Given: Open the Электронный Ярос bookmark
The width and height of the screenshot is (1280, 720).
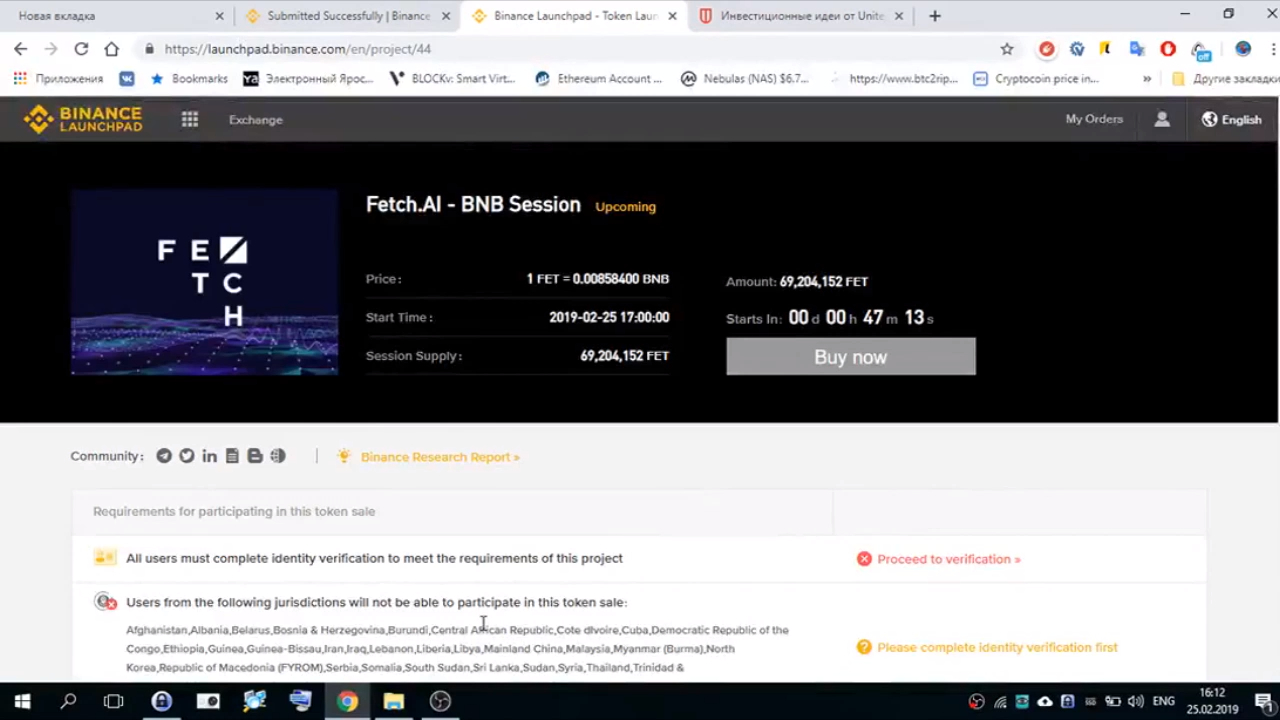Looking at the screenshot, I should [308, 79].
